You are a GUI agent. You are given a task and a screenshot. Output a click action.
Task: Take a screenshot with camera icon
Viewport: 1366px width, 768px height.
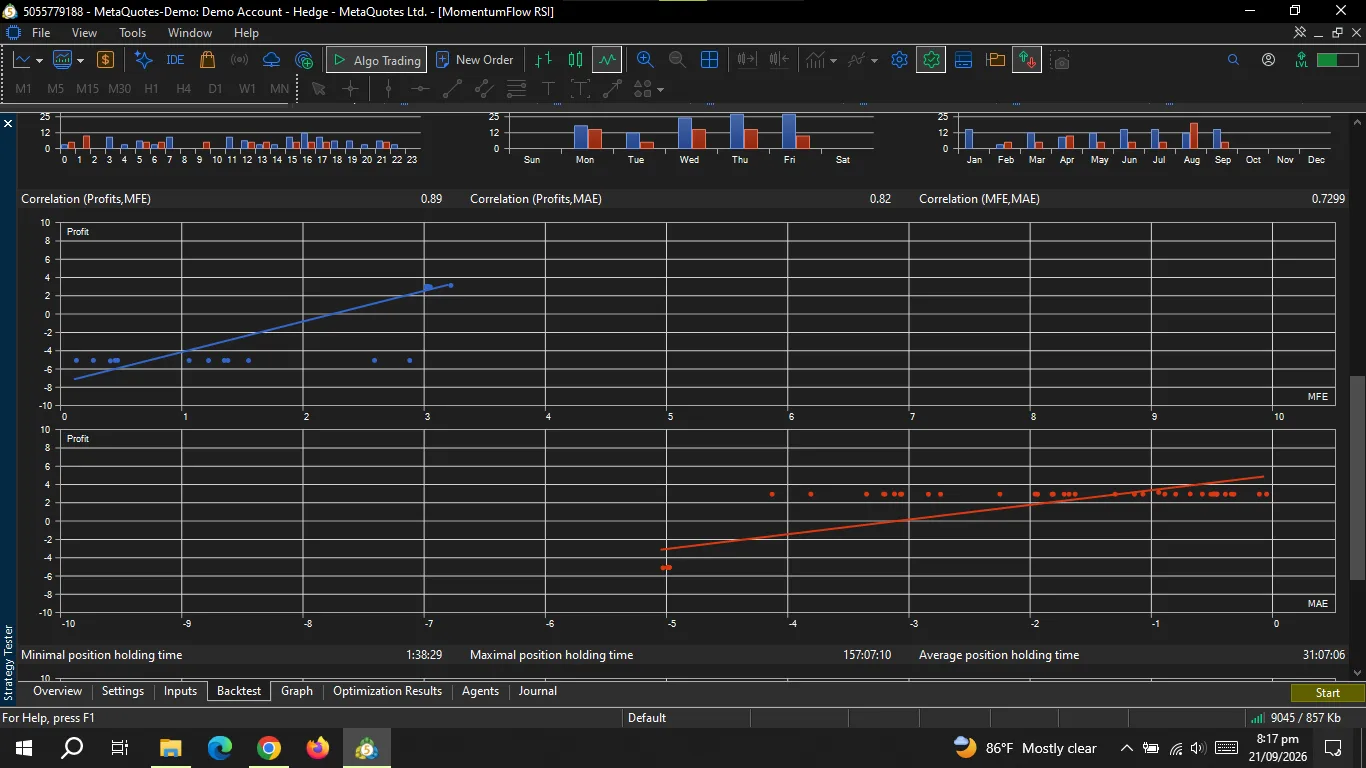(x=1060, y=60)
